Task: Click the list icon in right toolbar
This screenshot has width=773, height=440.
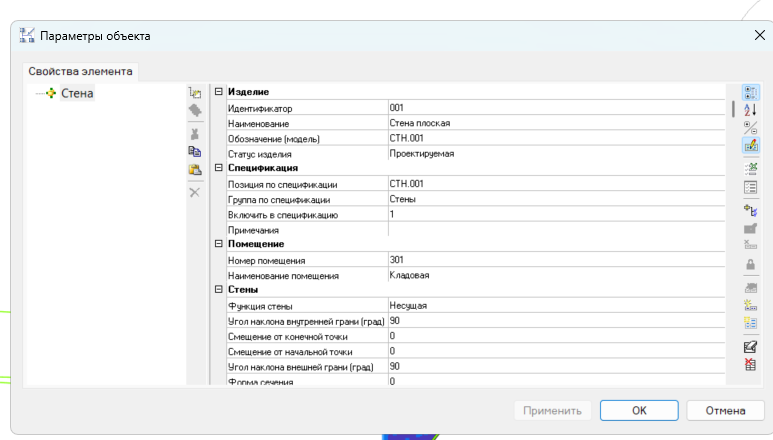Action: 750,186
